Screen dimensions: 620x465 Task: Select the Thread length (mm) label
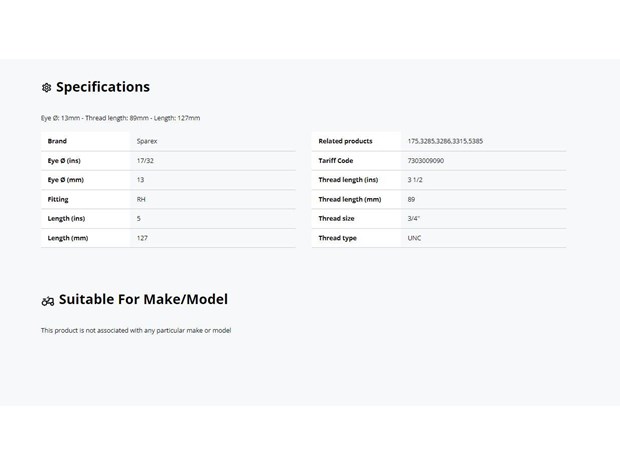(350, 199)
